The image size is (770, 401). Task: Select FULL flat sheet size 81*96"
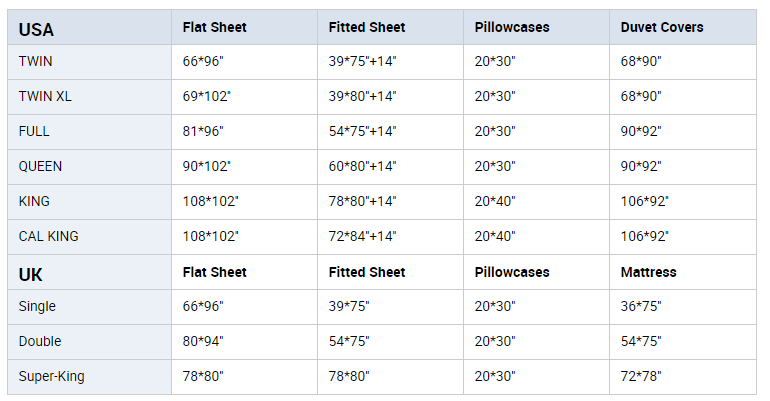tap(203, 131)
